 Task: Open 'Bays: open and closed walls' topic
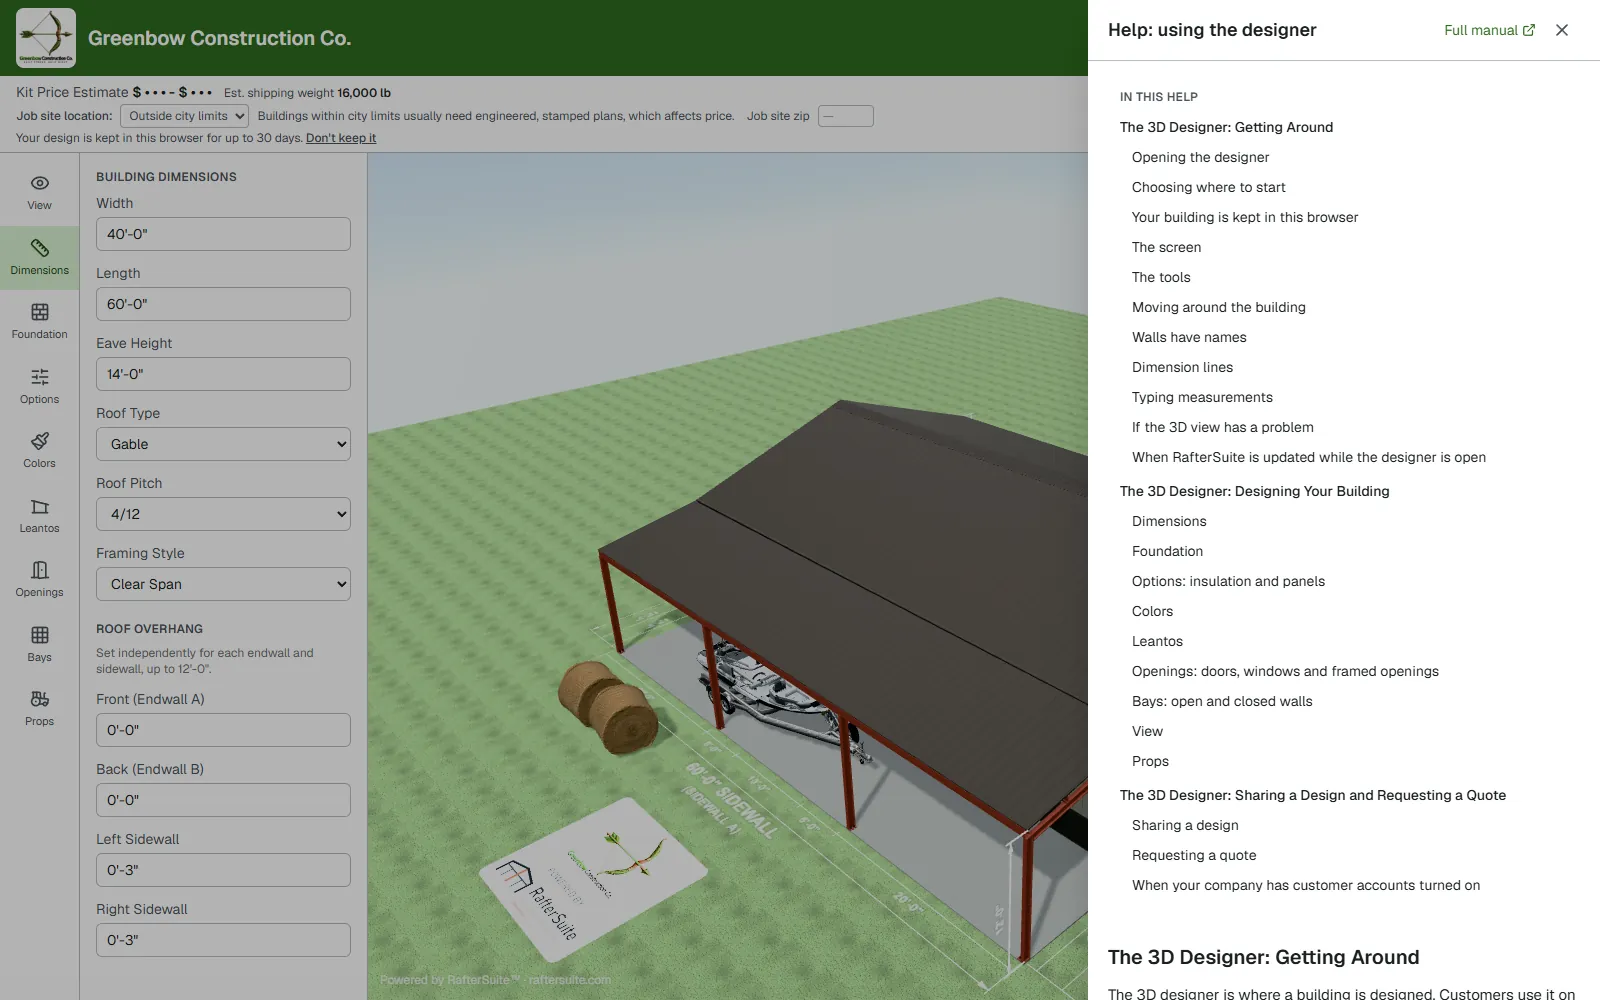(x=1222, y=701)
